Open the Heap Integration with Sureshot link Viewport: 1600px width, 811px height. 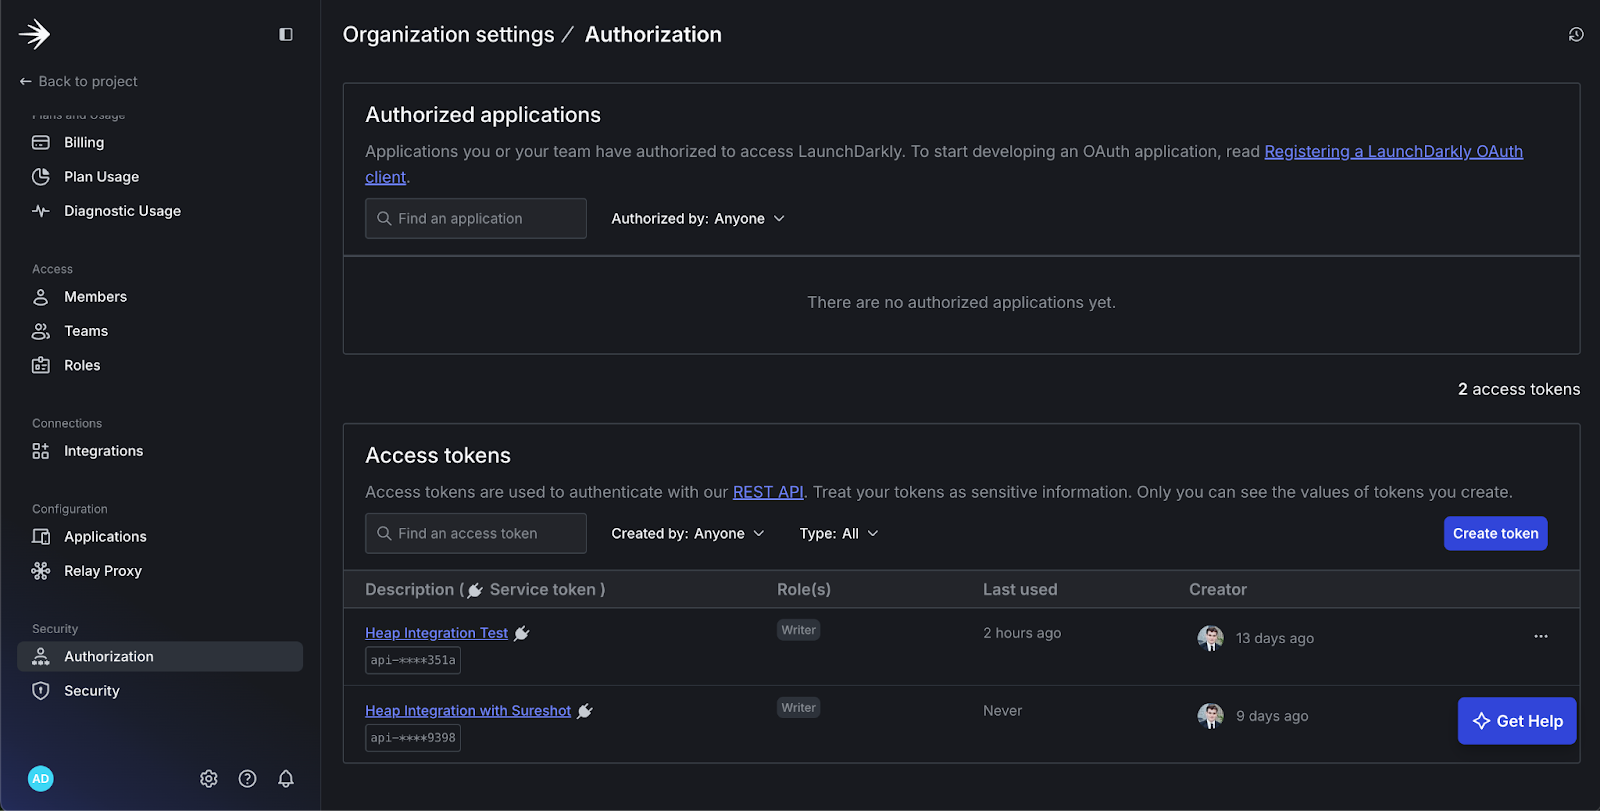pyautogui.click(x=468, y=711)
